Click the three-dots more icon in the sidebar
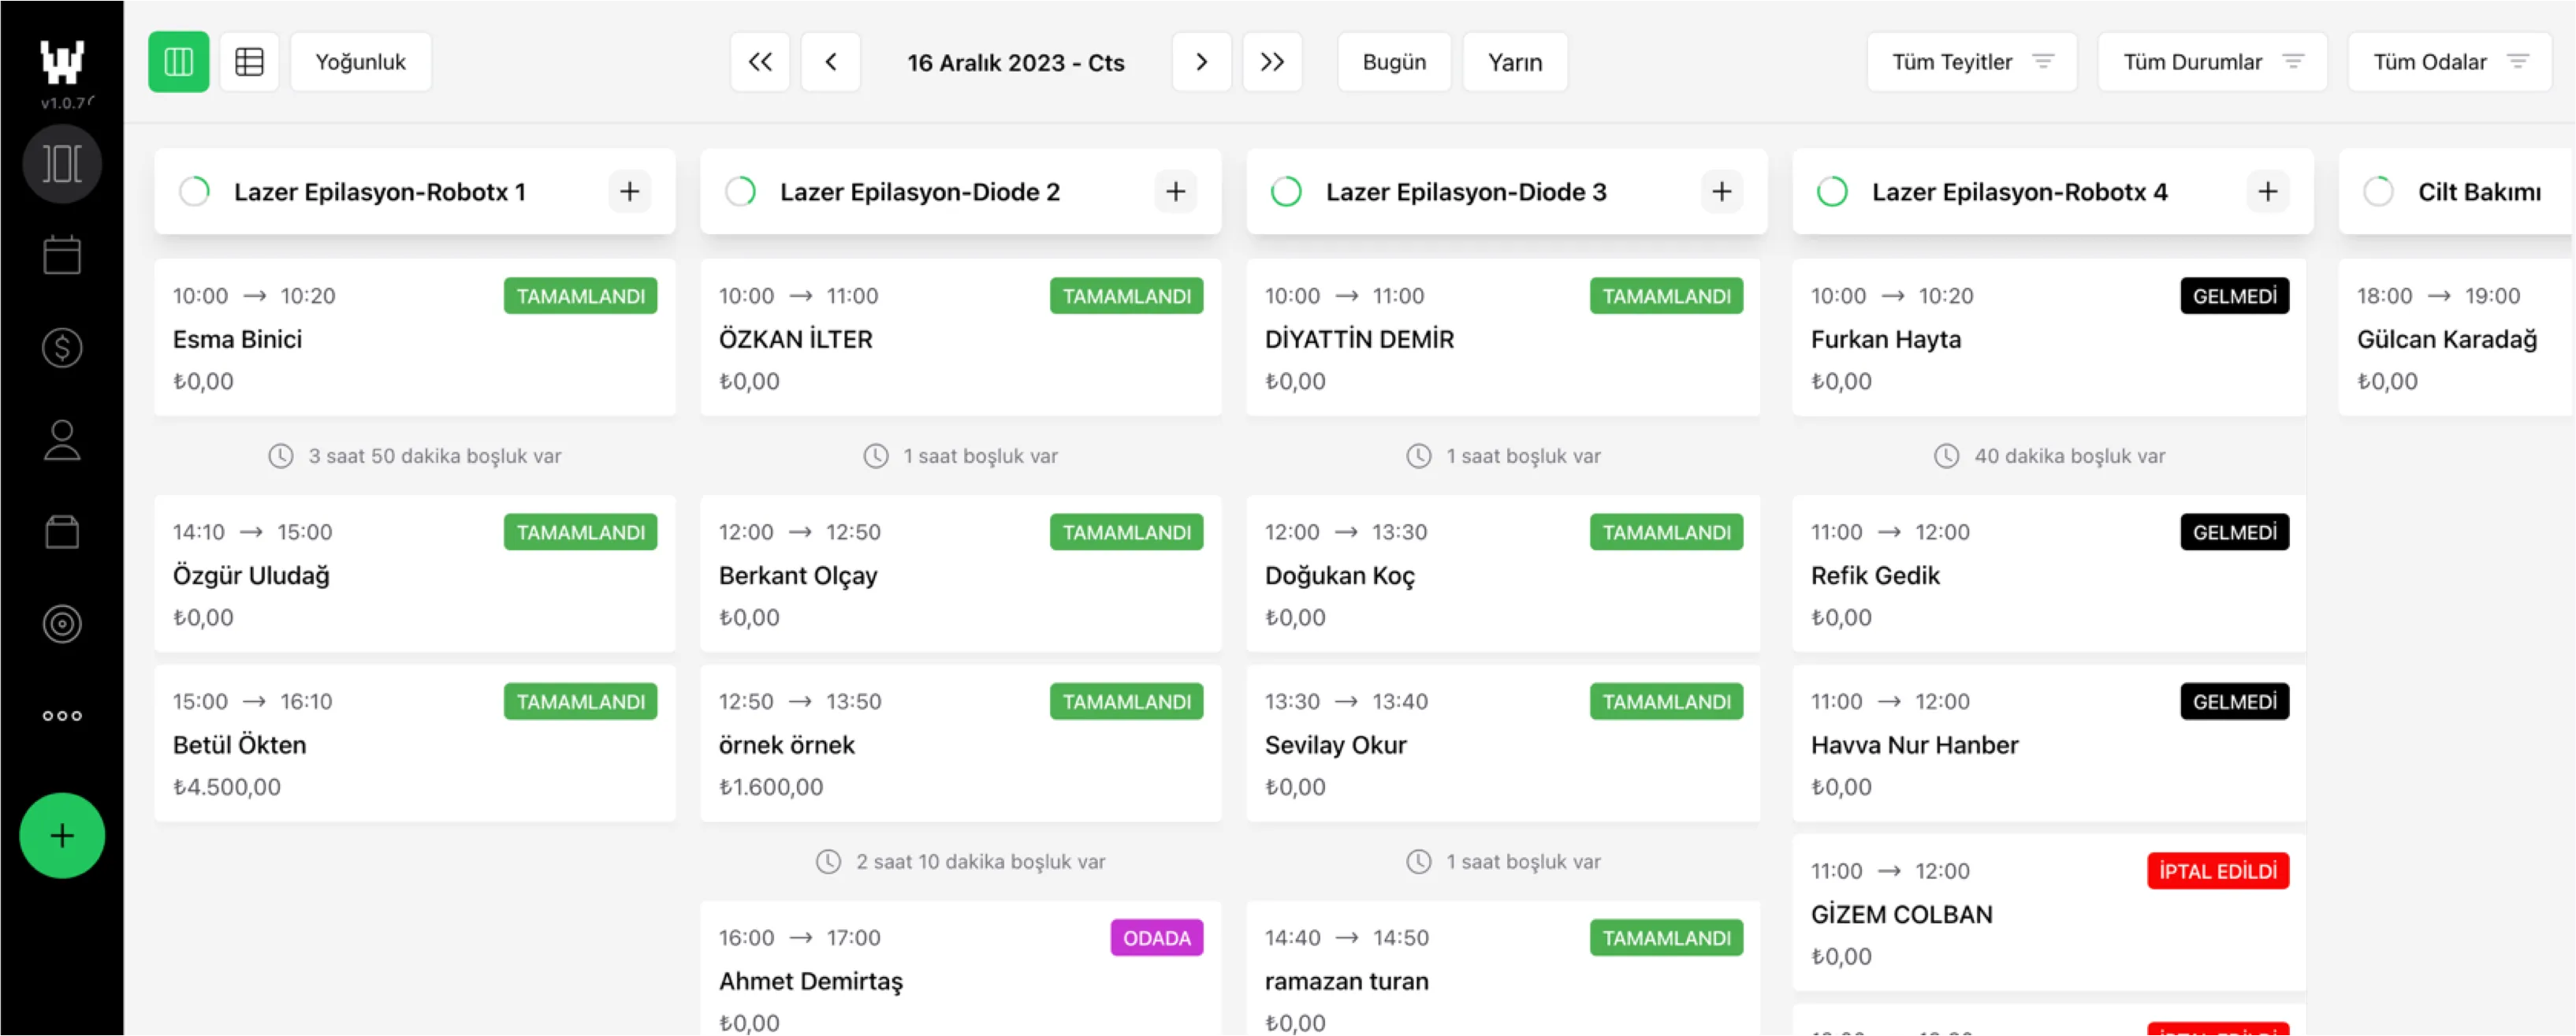The image size is (2576, 1036). pyautogui.click(x=62, y=716)
